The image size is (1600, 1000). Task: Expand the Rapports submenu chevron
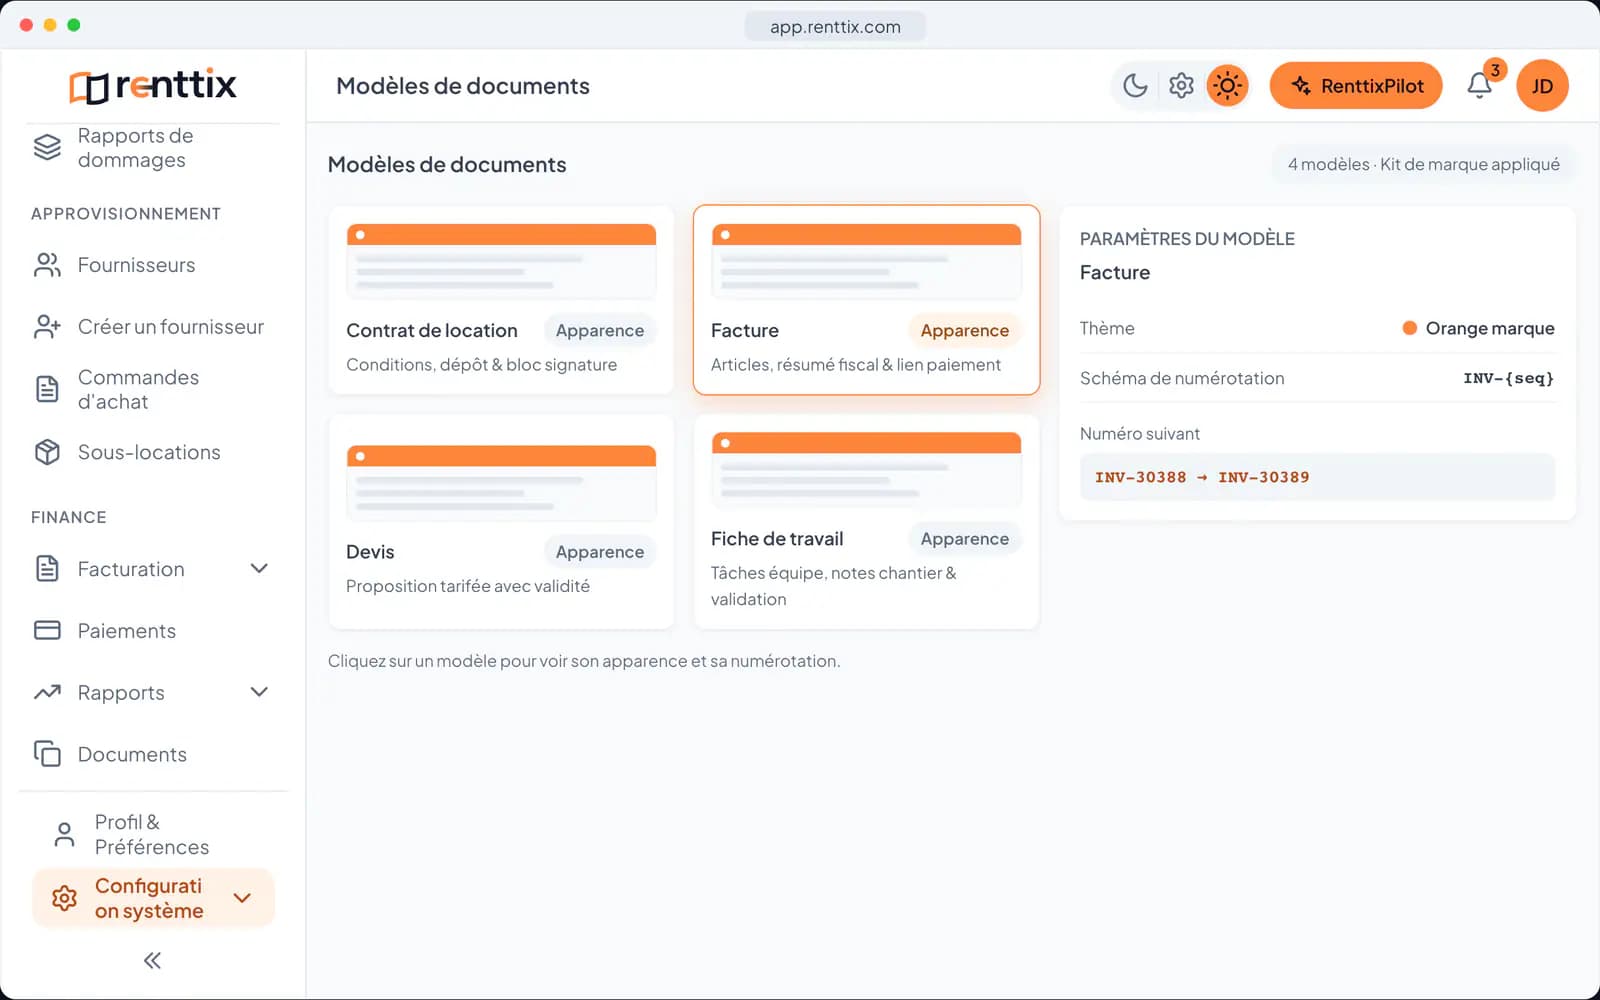click(x=259, y=692)
